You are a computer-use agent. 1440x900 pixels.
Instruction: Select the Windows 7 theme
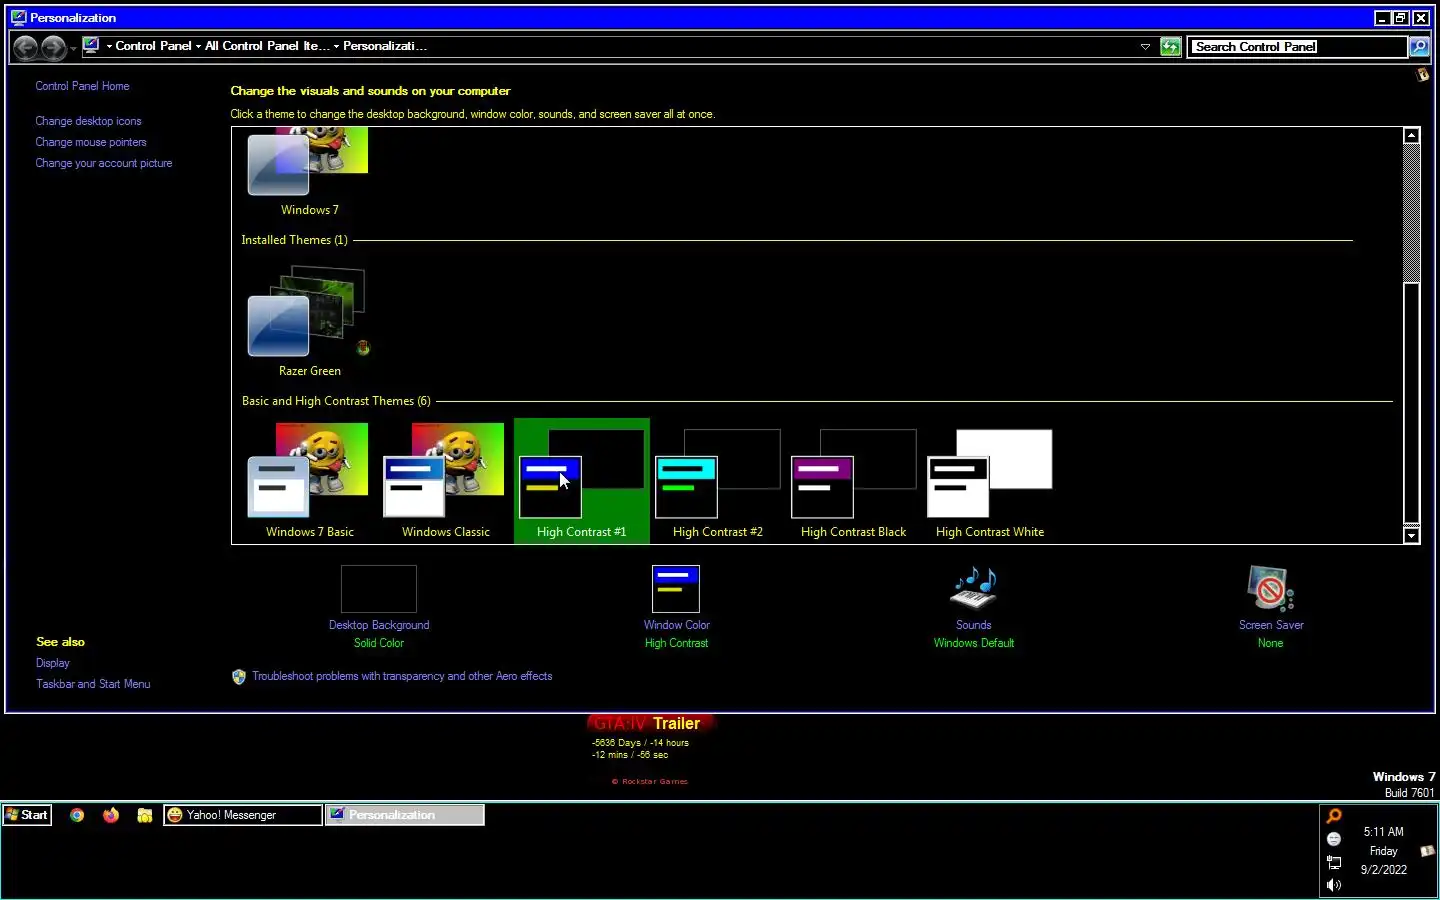(x=309, y=172)
